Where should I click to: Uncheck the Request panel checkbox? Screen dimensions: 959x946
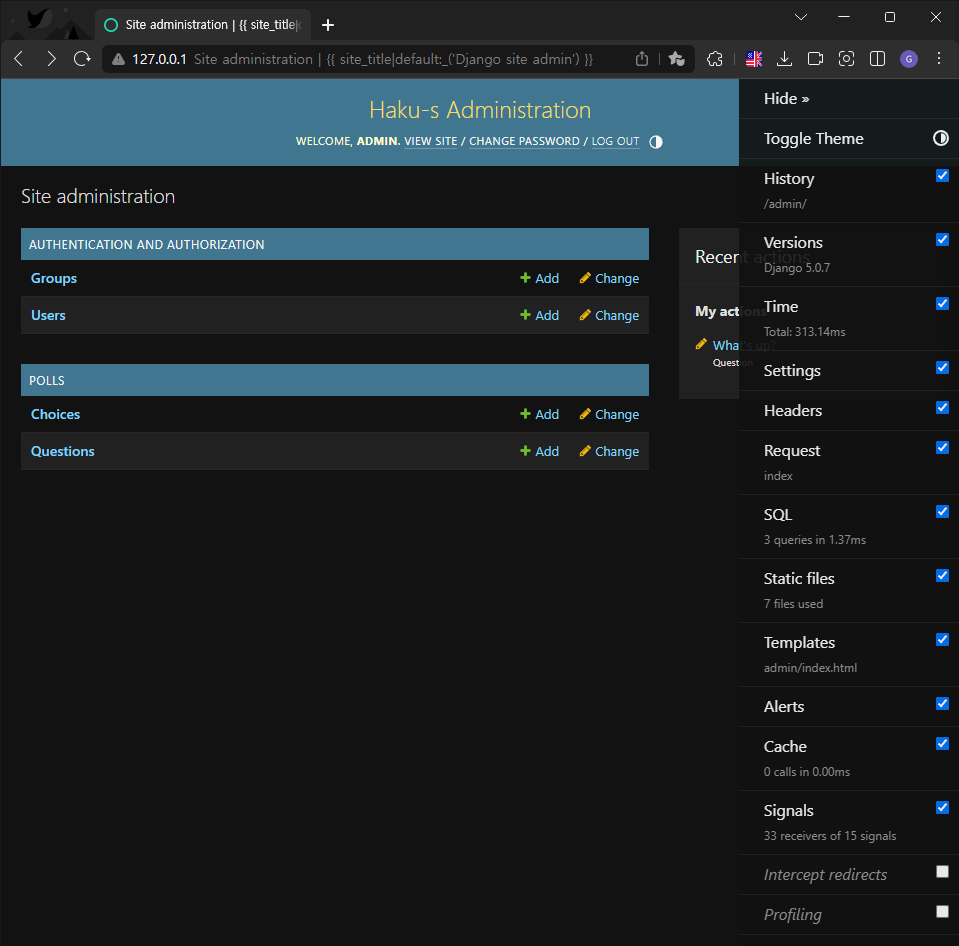pos(942,448)
